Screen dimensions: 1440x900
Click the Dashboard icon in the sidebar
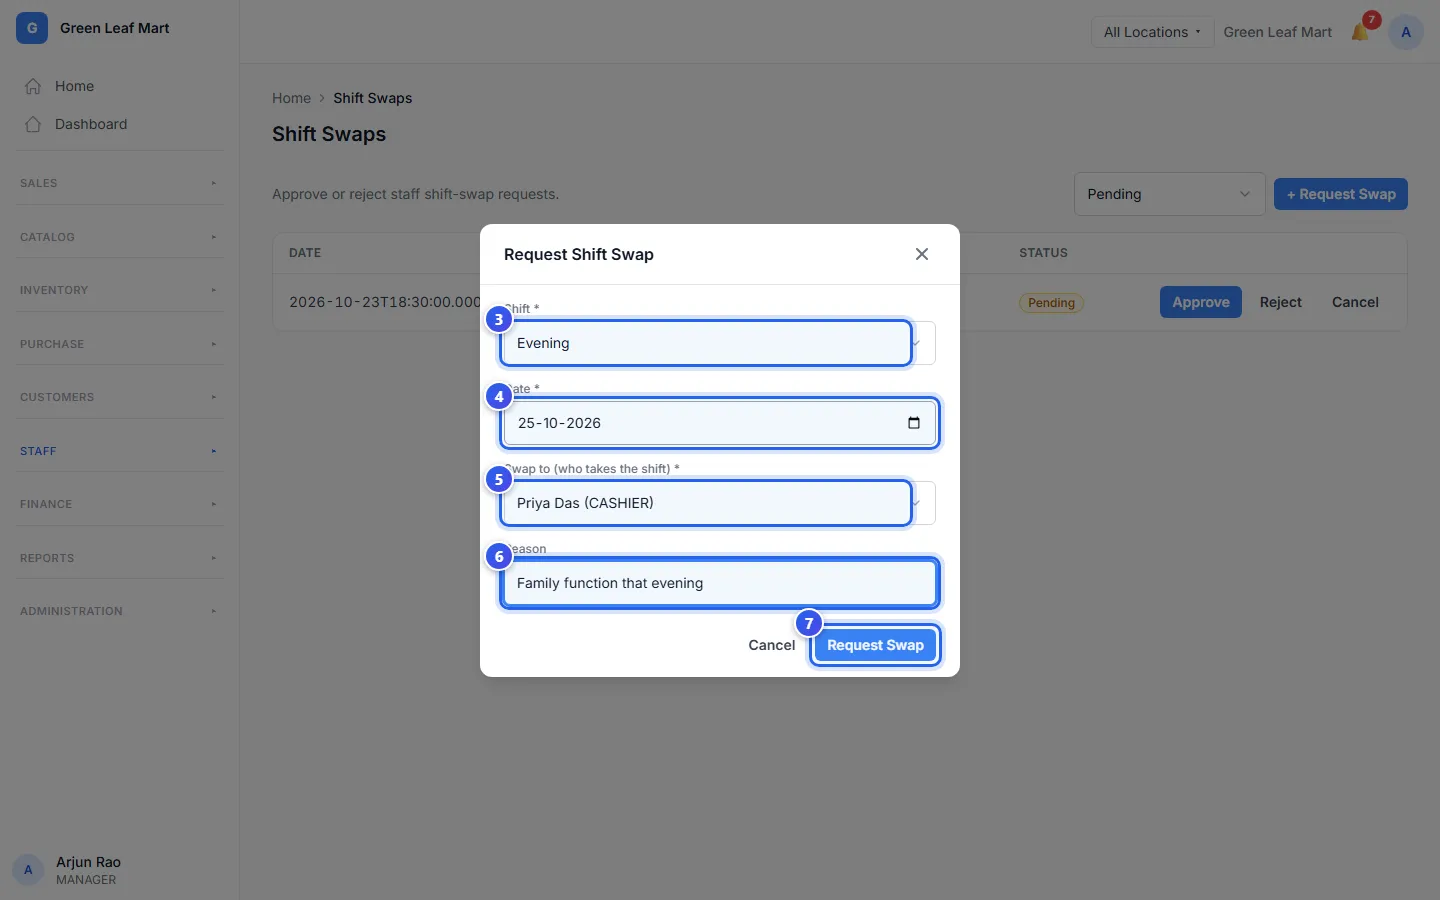click(33, 124)
